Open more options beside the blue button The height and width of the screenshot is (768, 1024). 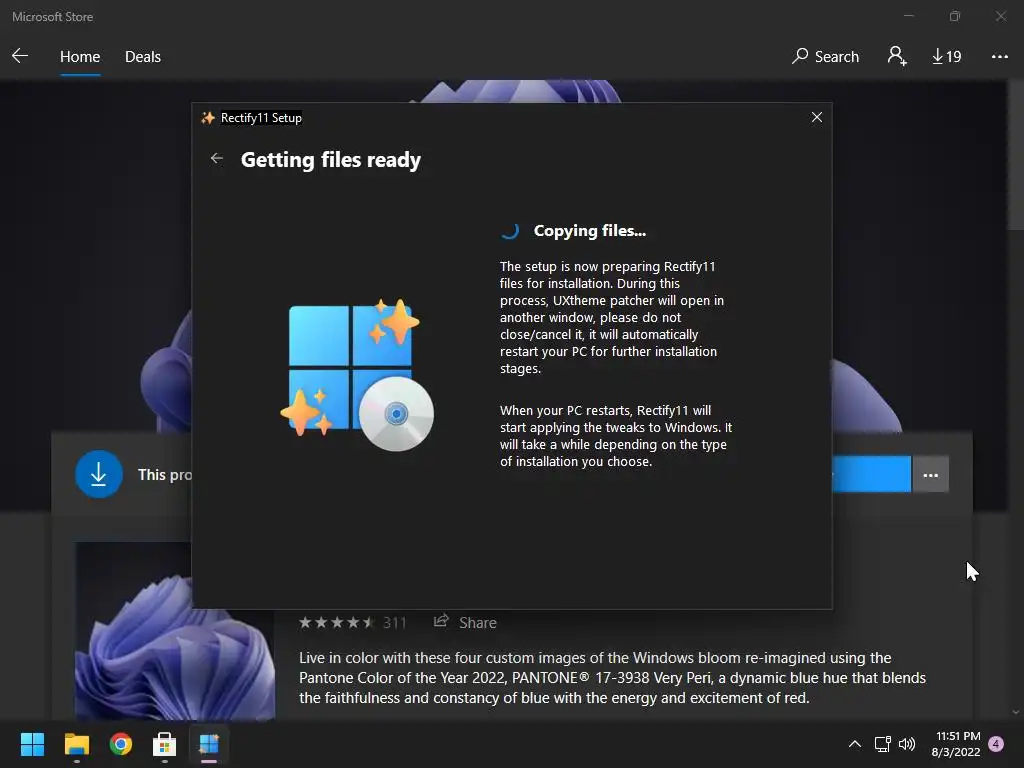pyautogui.click(x=931, y=475)
